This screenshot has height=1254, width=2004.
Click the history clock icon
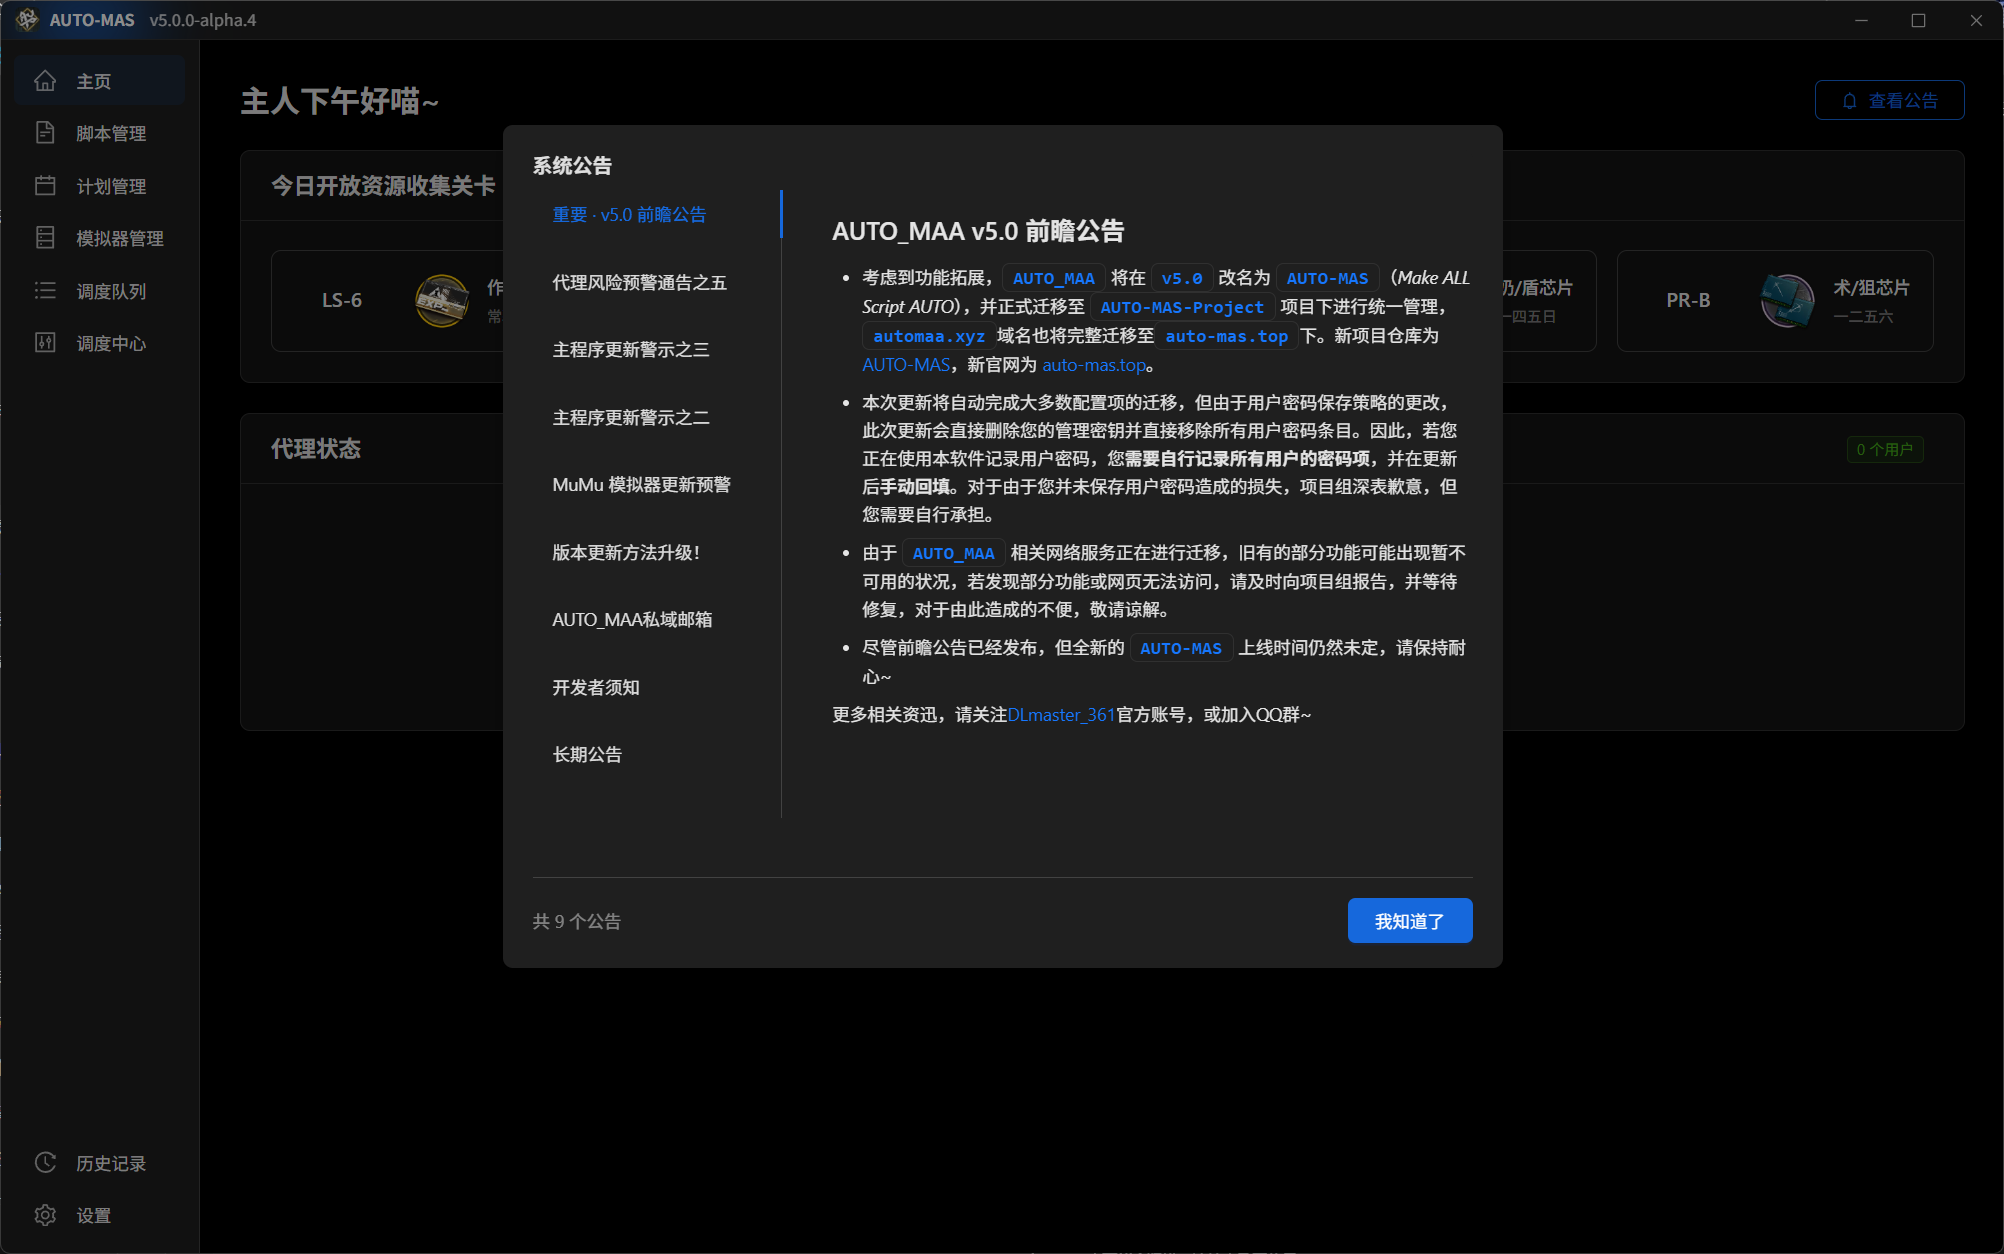tap(45, 1163)
